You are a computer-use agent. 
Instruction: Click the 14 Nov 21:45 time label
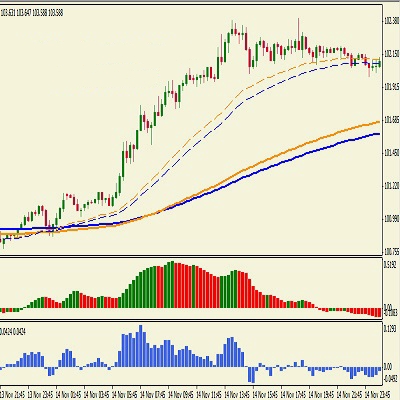click(x=350, y=394)
